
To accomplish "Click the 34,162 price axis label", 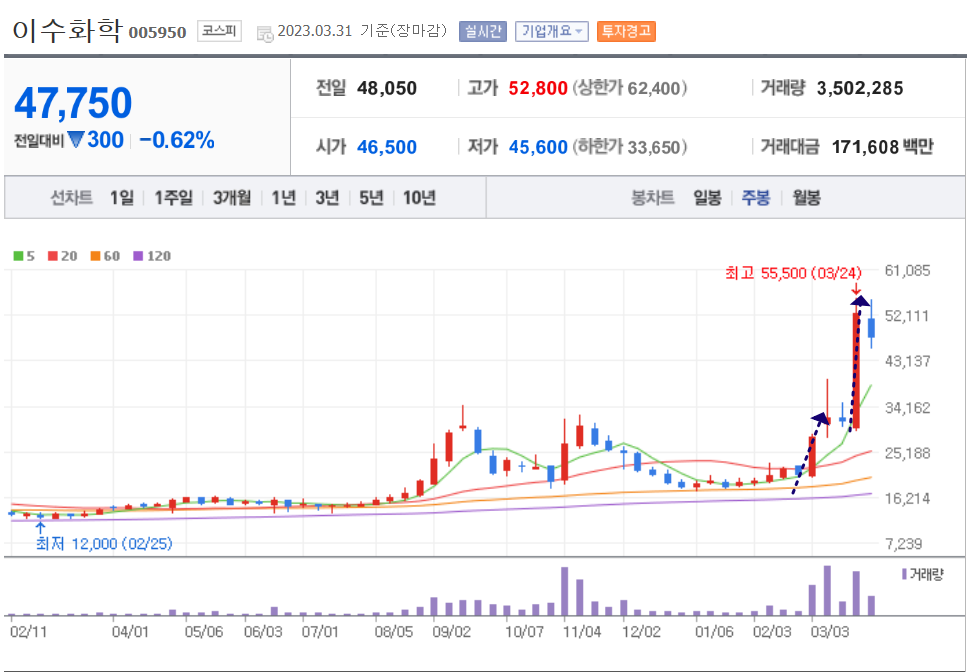I will click(x=907, y=408).
